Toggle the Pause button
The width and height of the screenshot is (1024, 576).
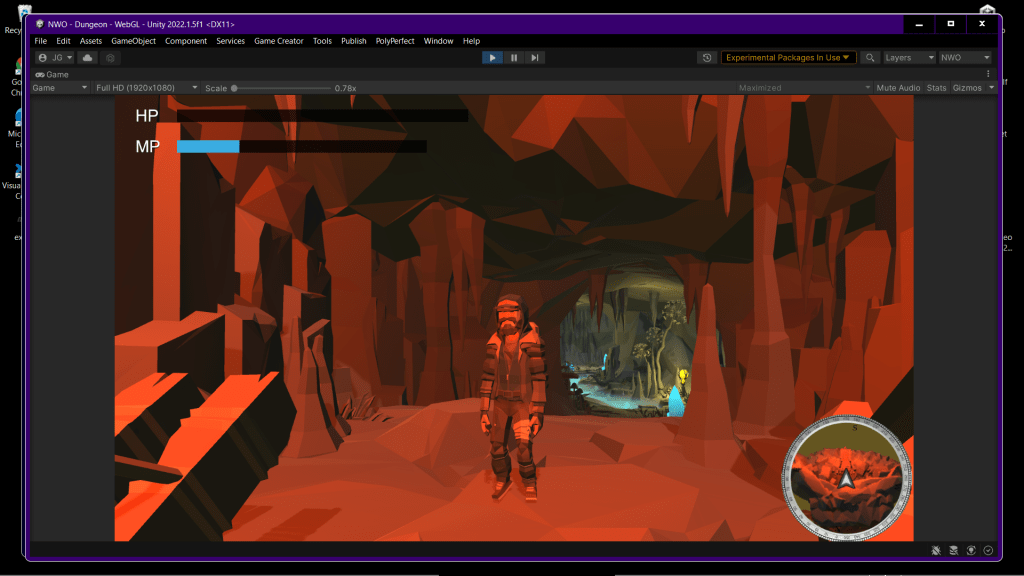tap(514, 58)
